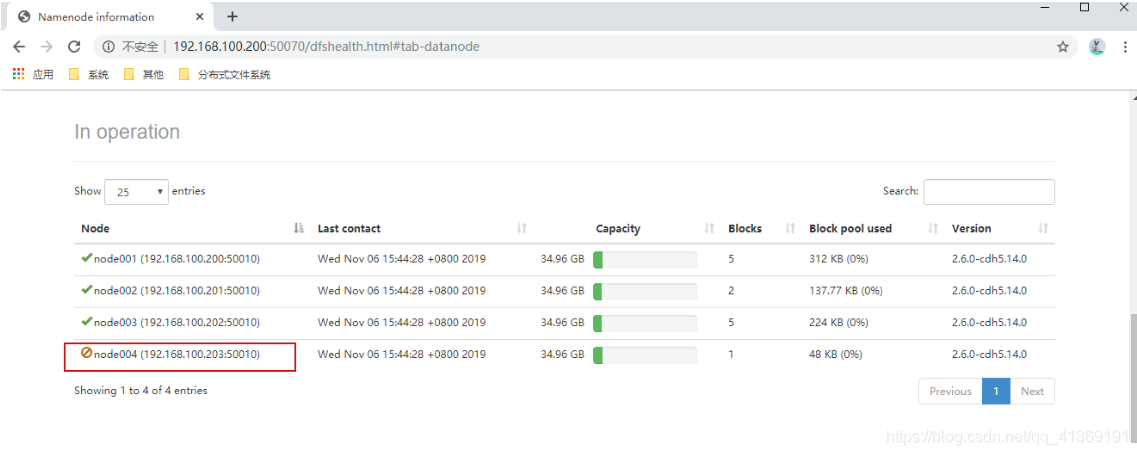Click the 137.77 KB (0%) block pool value
The height and width of the screenshot is (455, 1137).
click(845, 290)
